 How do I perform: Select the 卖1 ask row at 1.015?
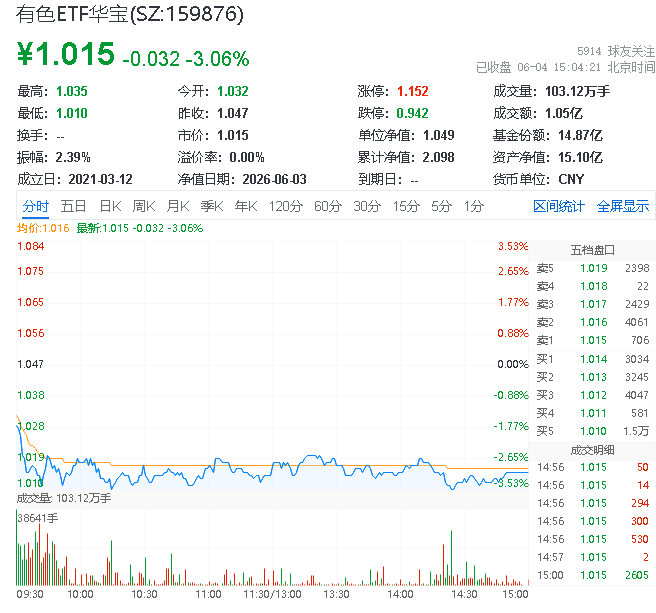[x=593, y=341]
